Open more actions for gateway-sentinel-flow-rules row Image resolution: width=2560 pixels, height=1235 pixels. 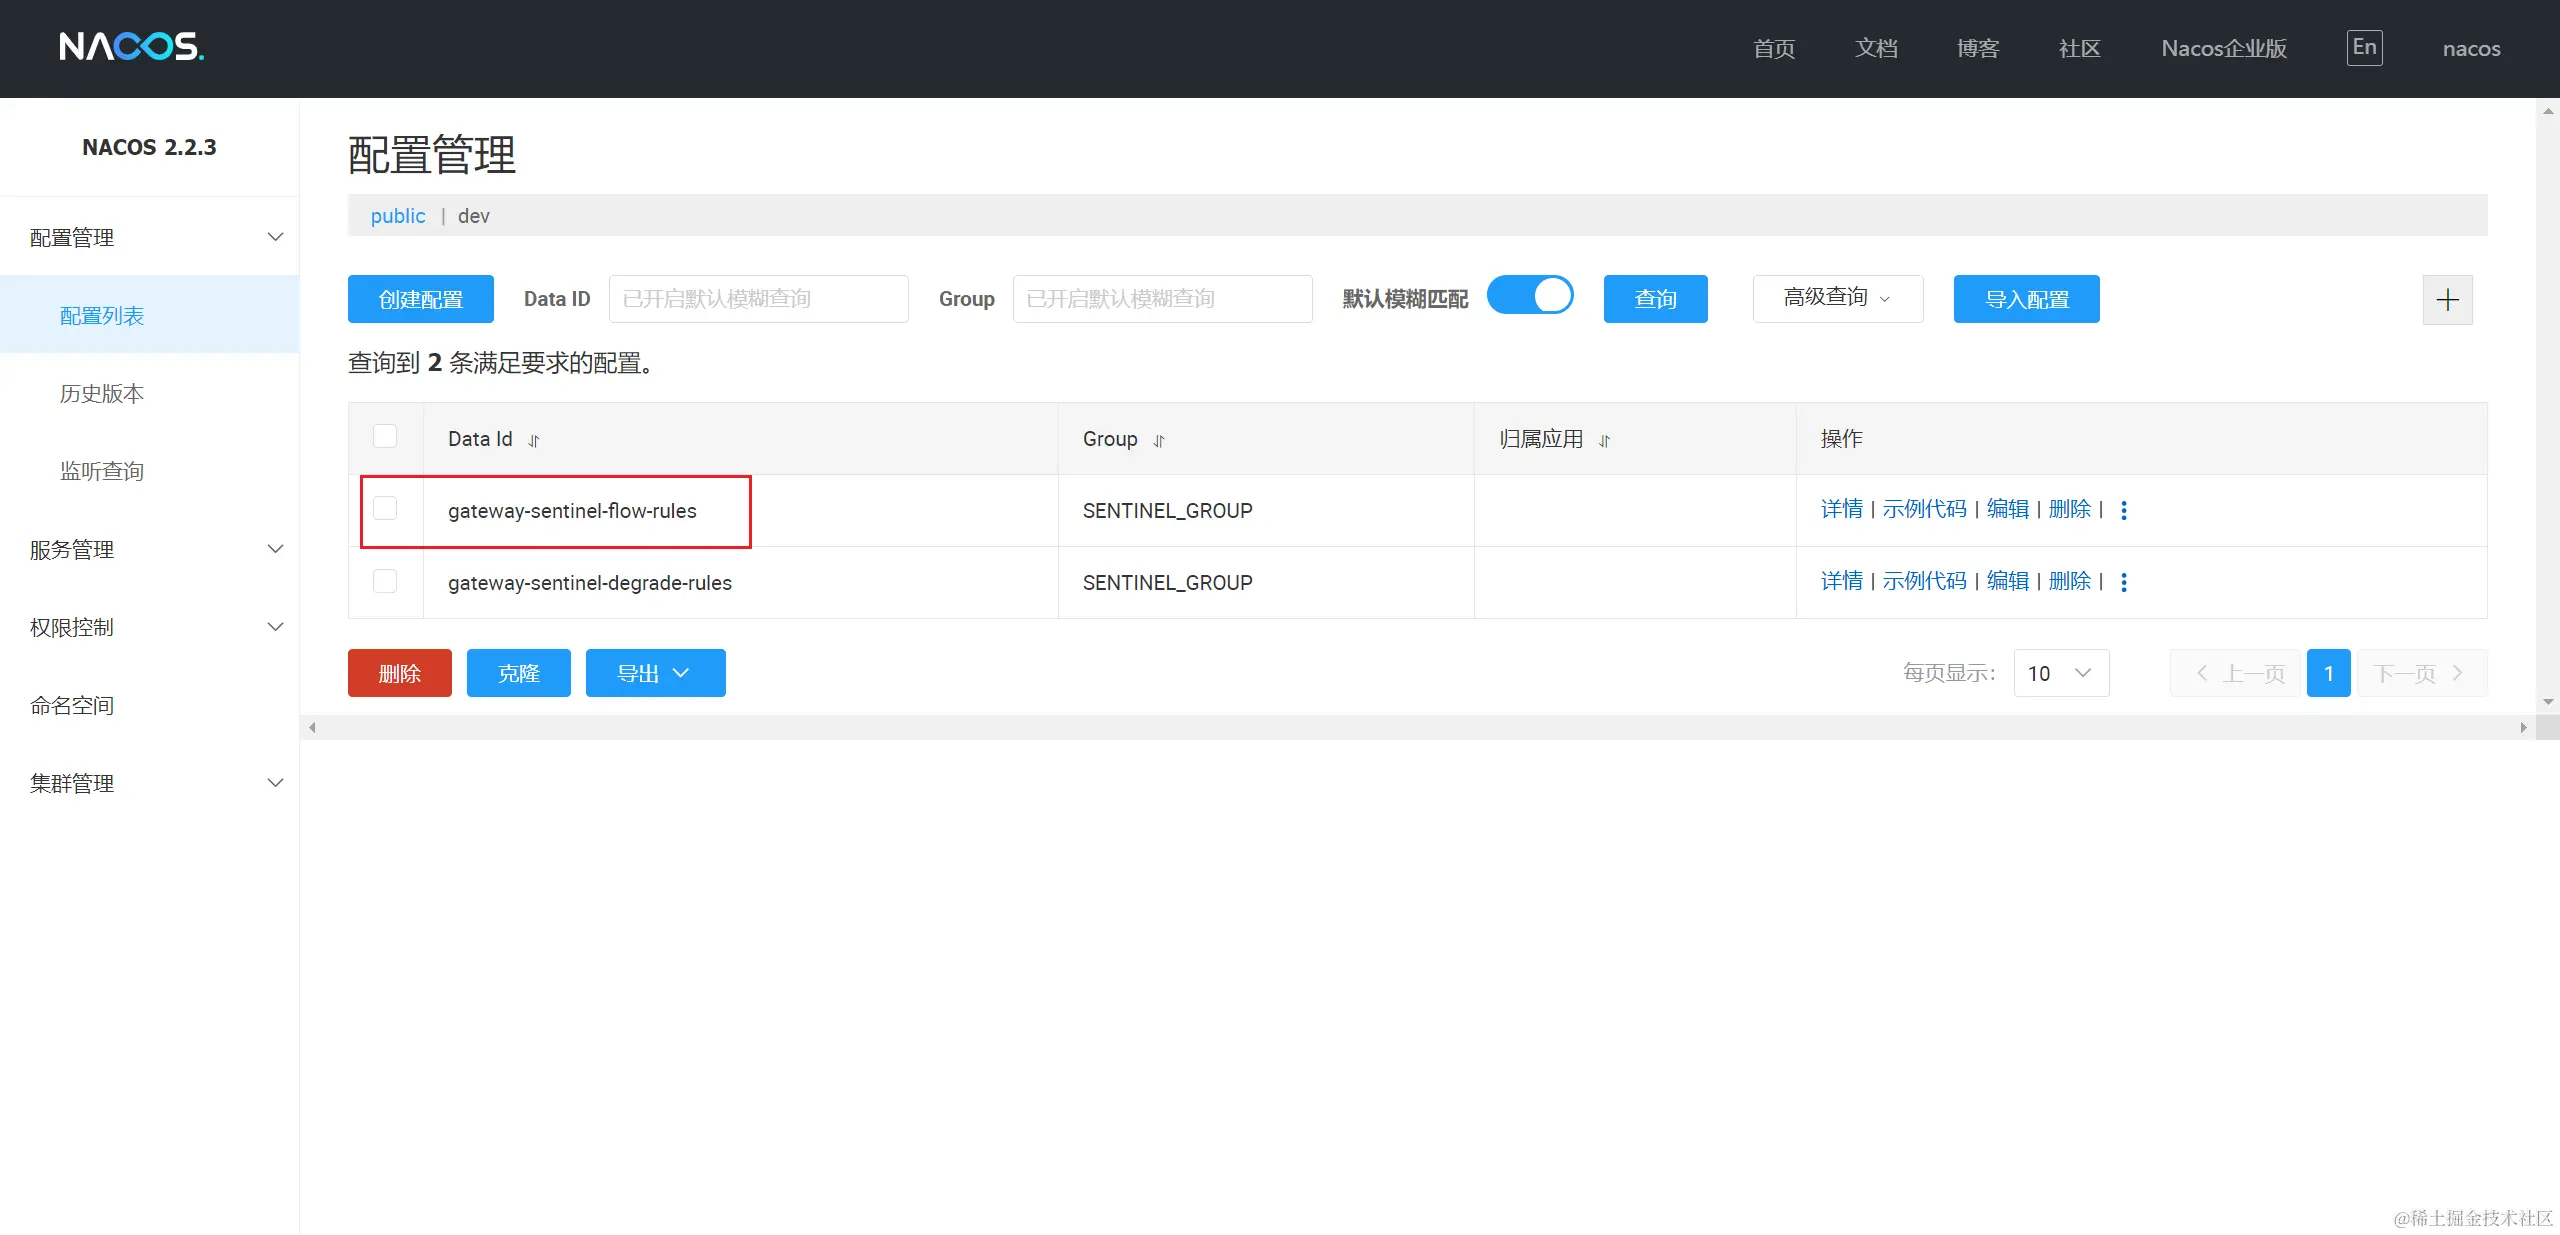pyautogui.click(x=2124, y=510)
